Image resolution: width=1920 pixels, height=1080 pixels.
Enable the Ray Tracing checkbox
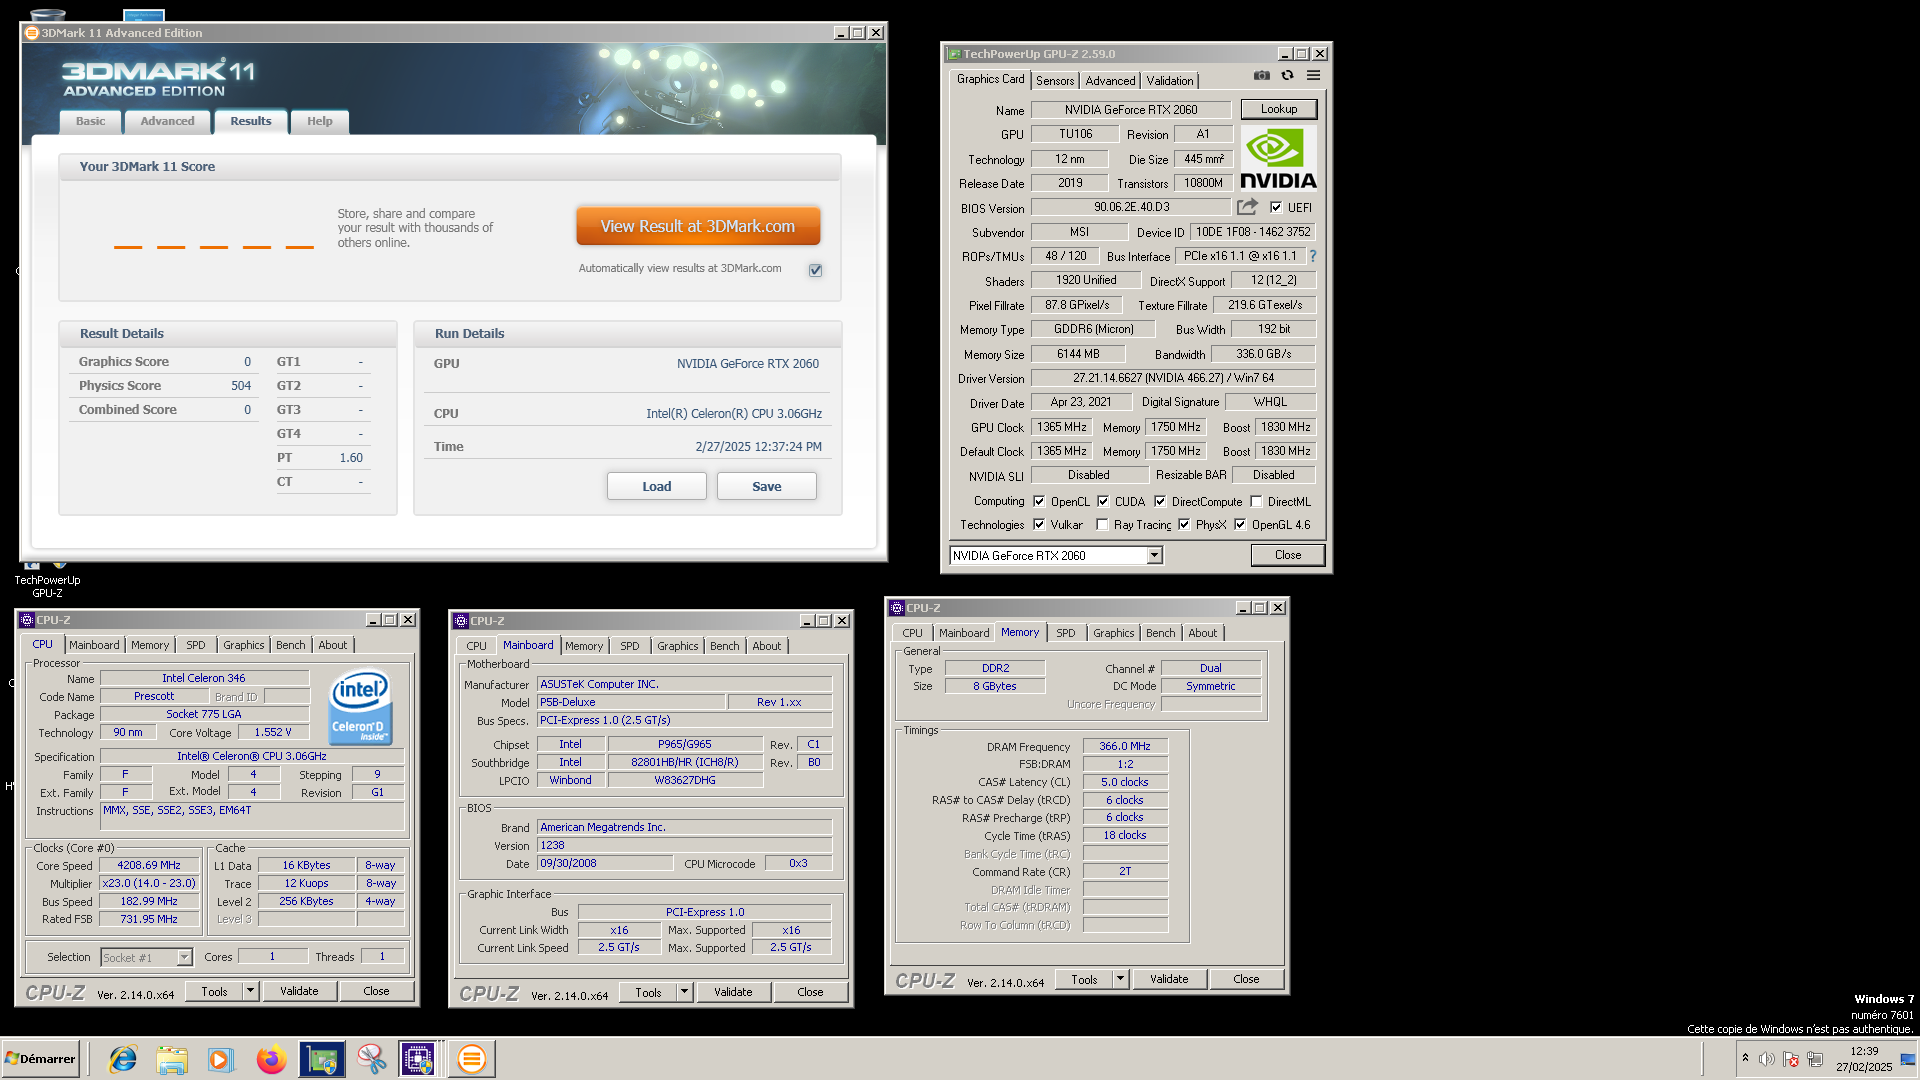1102,524
